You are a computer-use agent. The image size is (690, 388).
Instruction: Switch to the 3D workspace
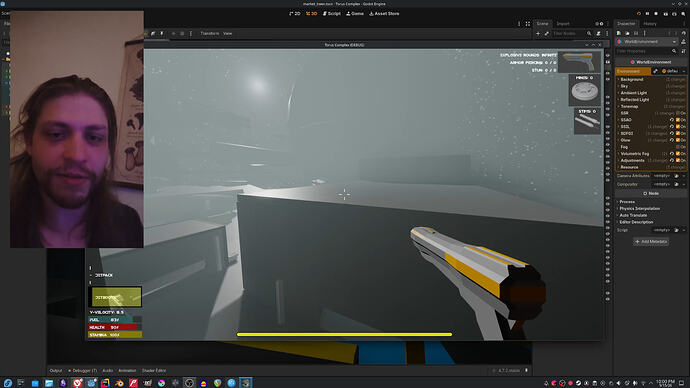pos(312,14)
